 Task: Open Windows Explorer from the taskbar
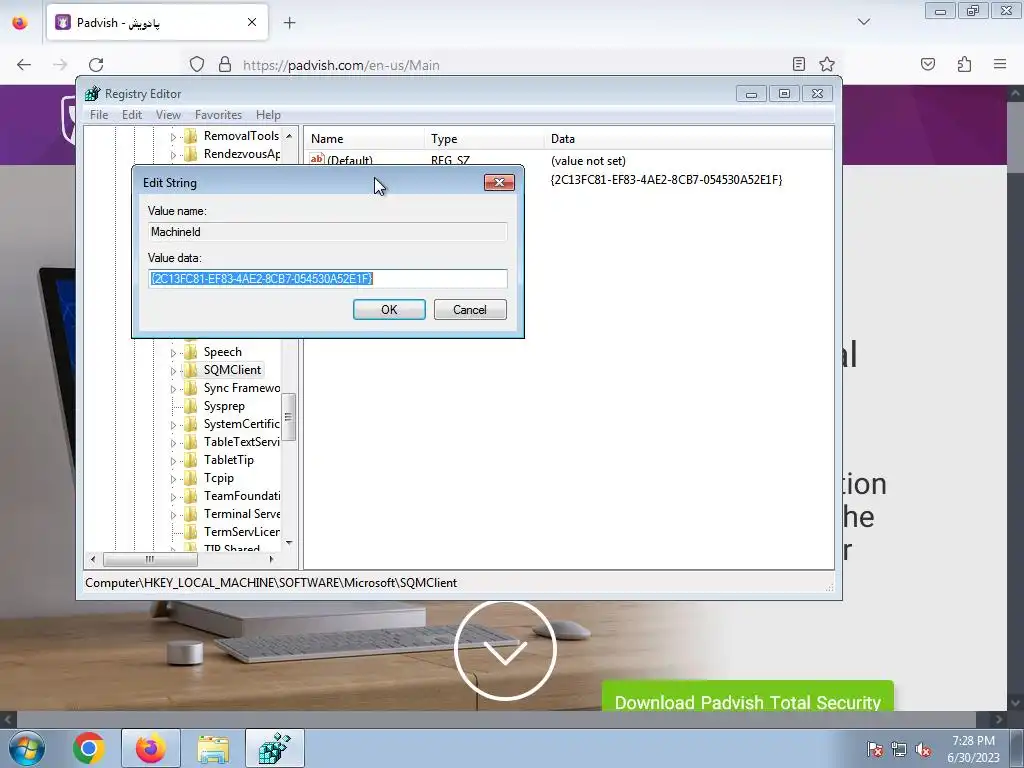tap(213, 748)
